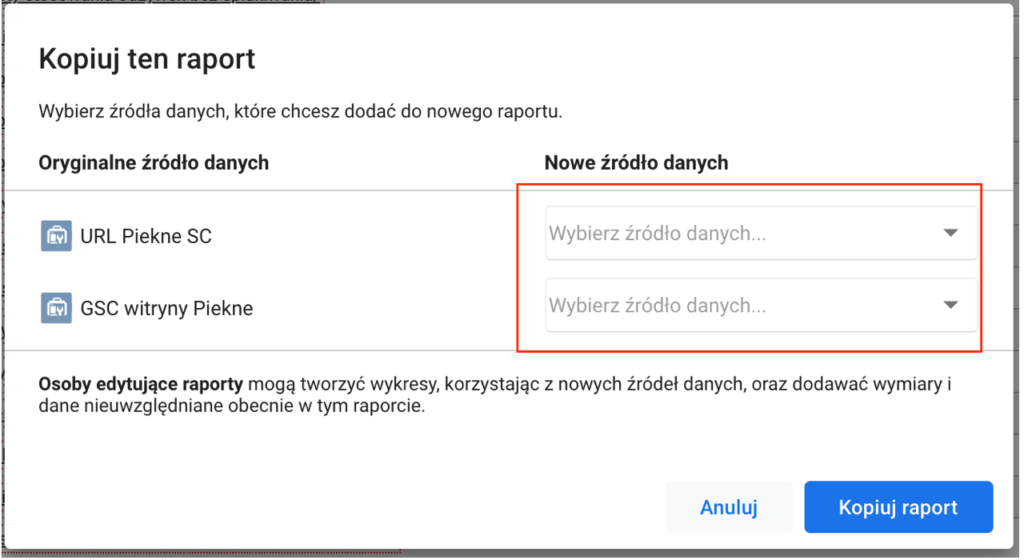This screenshot has height=560, width=1024.
Task: Click the dimmed background strip above the dialog
Action: (600, 2)
